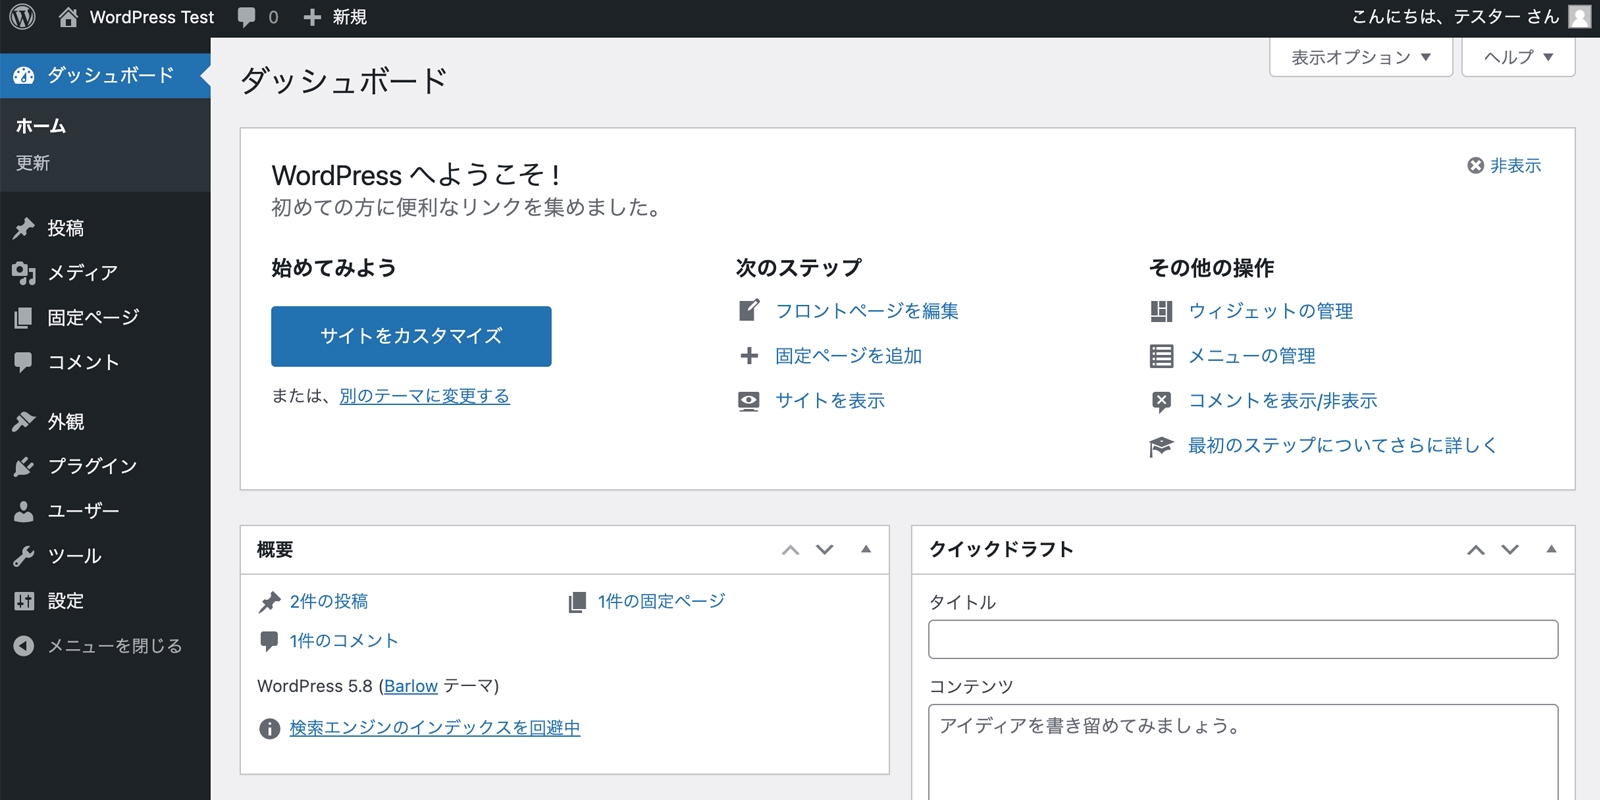This screenshot has height=800, width=1600.
Task: Click the WordPress logo in admin bar
Action: pos(22,17)
